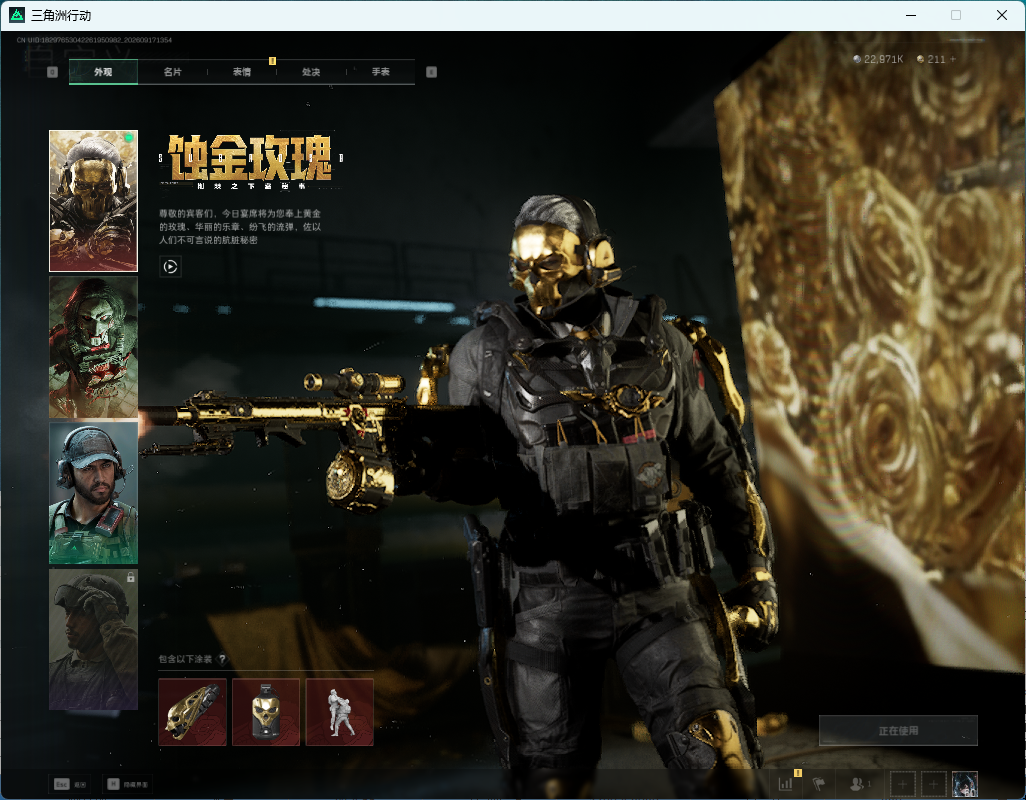Open the help icon beside 包含以下涂装
Screen dimensions: 1026x800
[222, 659]
